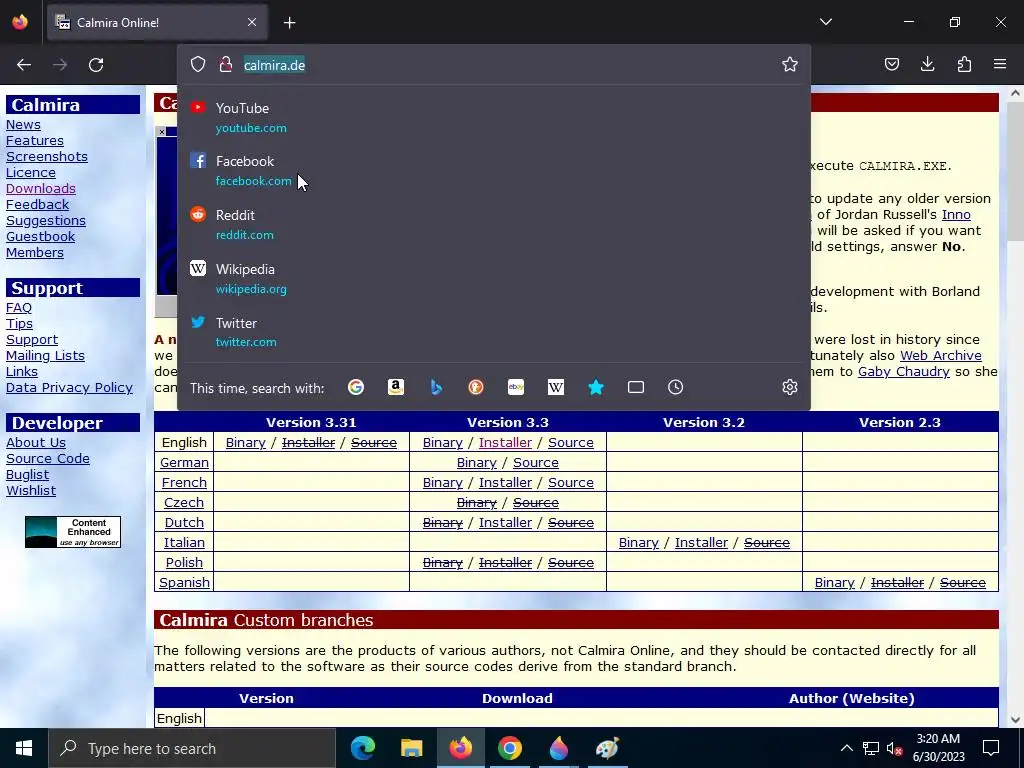Open the Gaby Chaudry link
The height and width of the screenshot is (768, 1024).
(904, 371)
